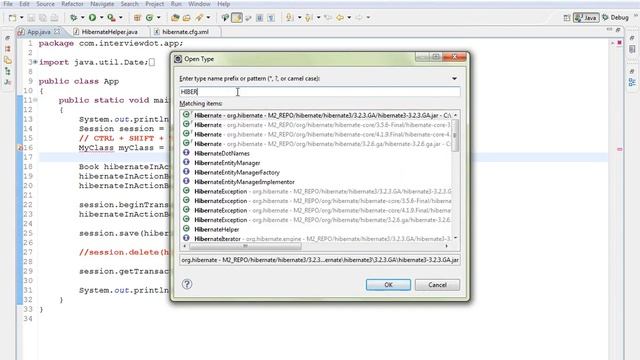640x360 pixels.
Task: Open the New Java Class dropdown arrow
Action: coord(158,18)
